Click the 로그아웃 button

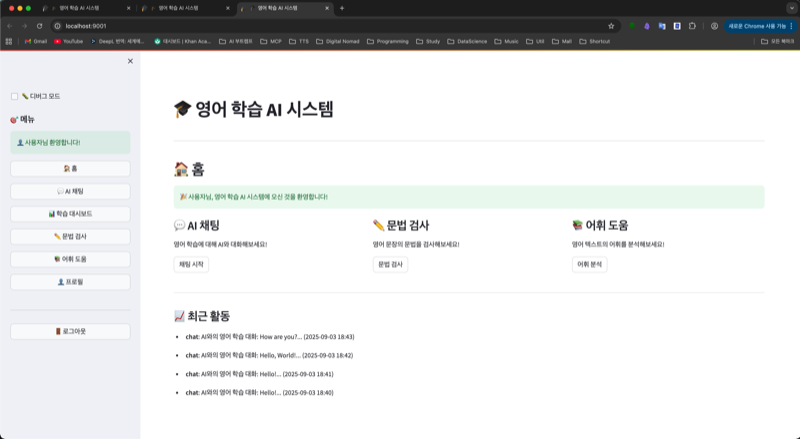[70, 331]
